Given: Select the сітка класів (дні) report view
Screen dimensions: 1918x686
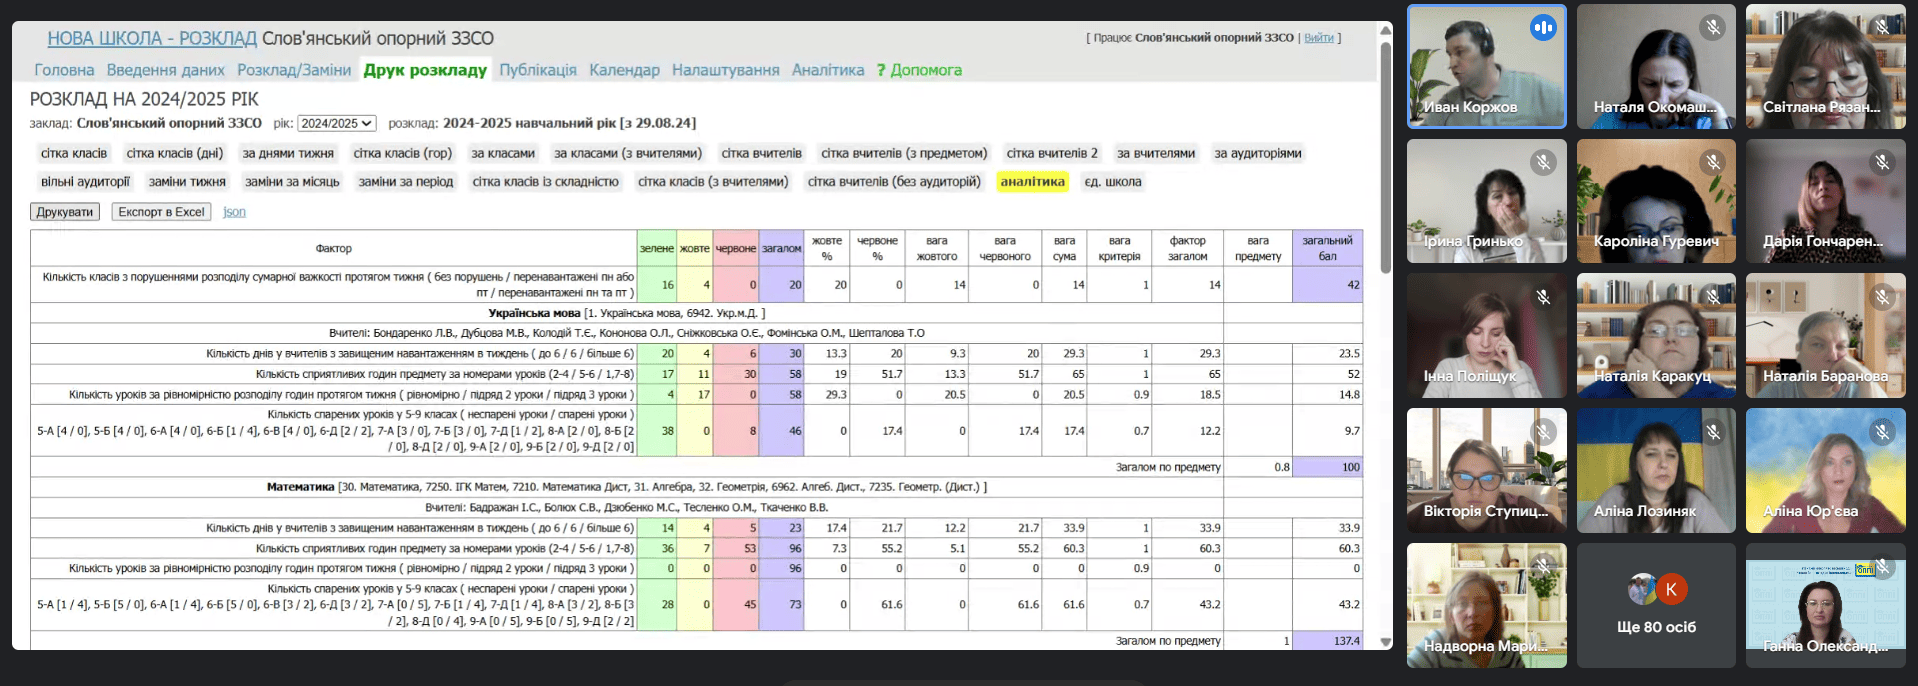Looking at the screenshot, I should click(x=175, y=154).
